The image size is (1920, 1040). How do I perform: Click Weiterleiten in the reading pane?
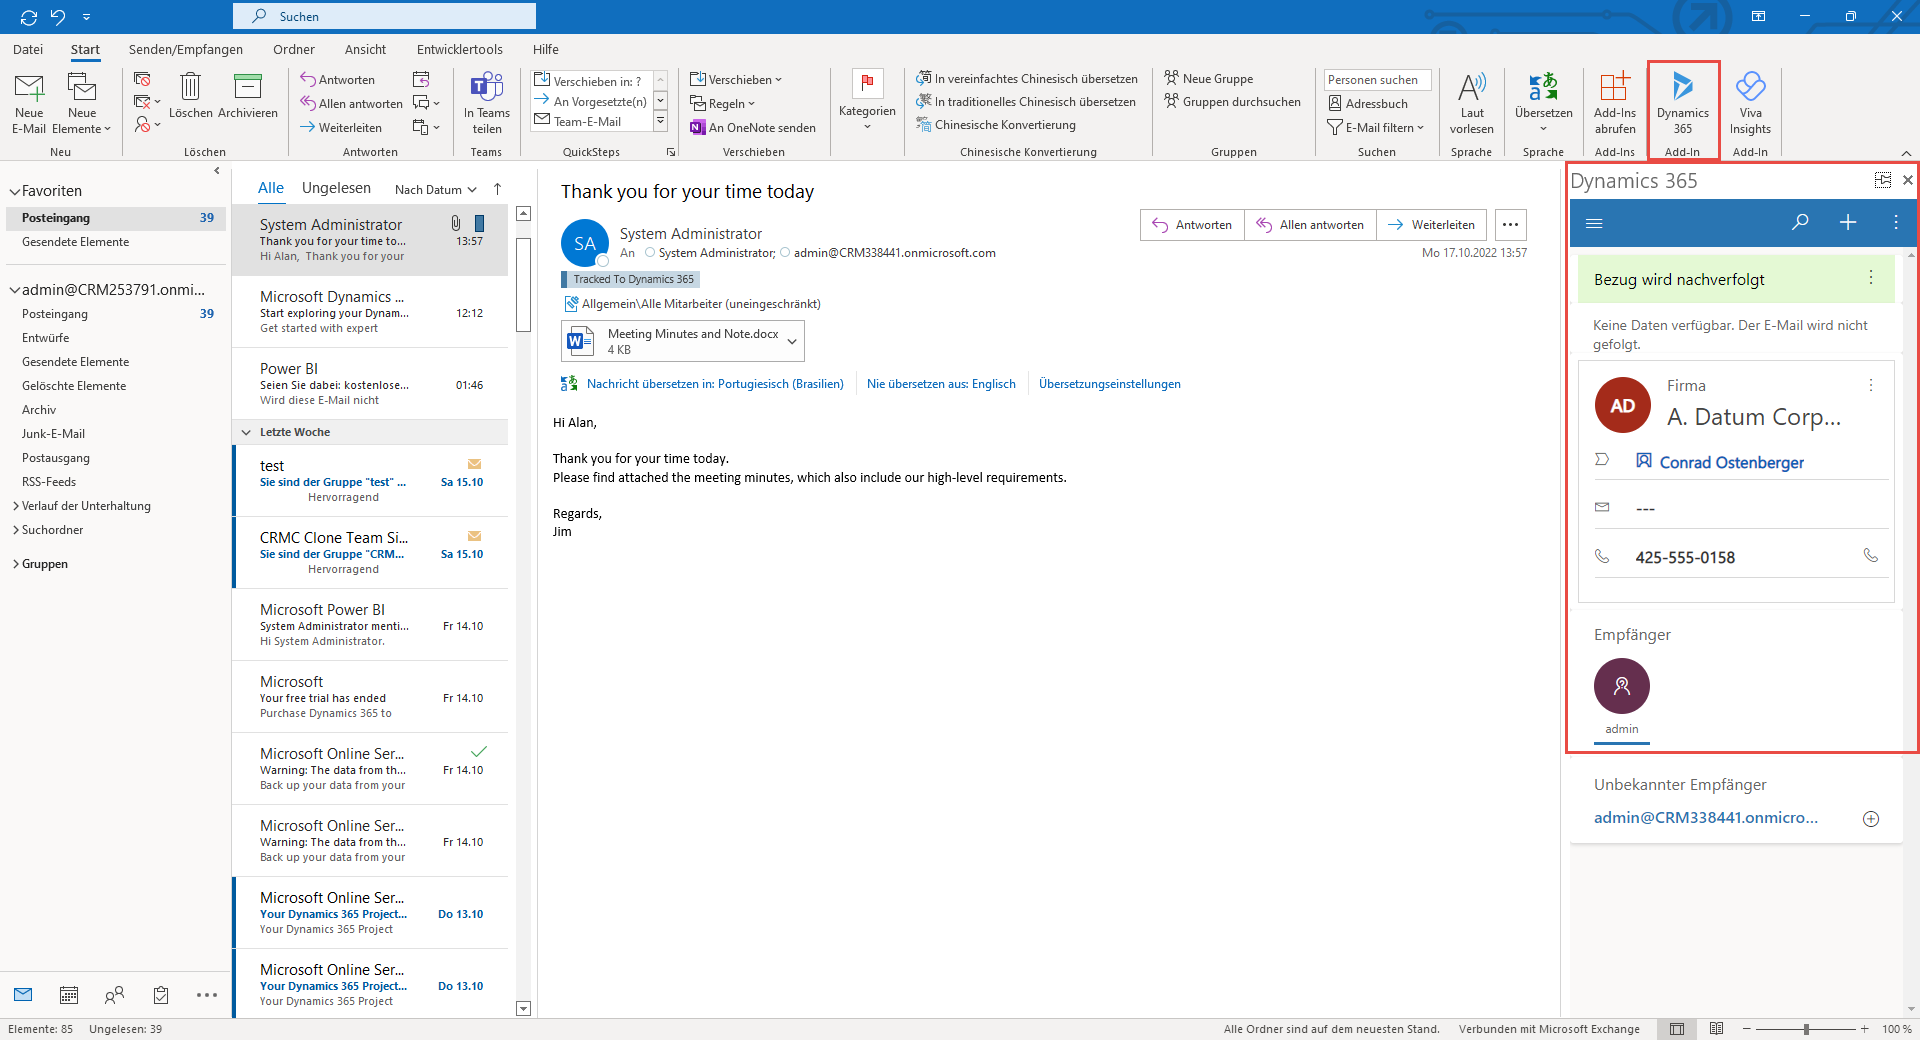1432,225
